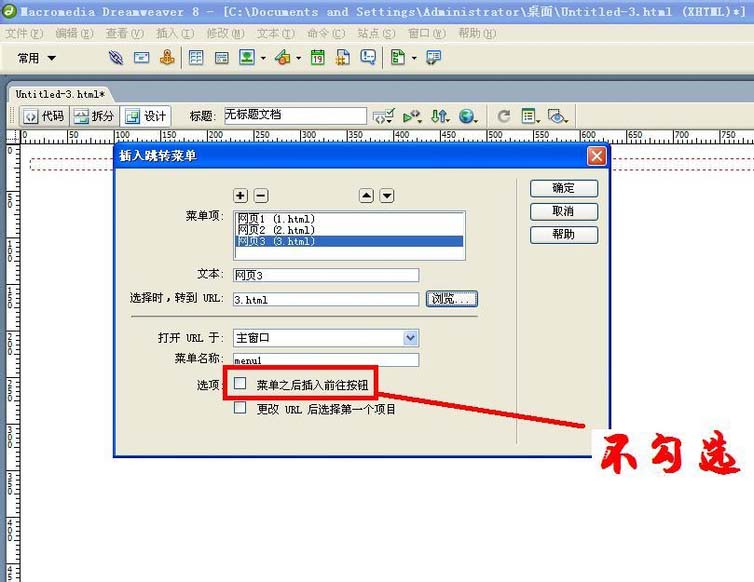Click the 确定 button

[x=564, y=188]
